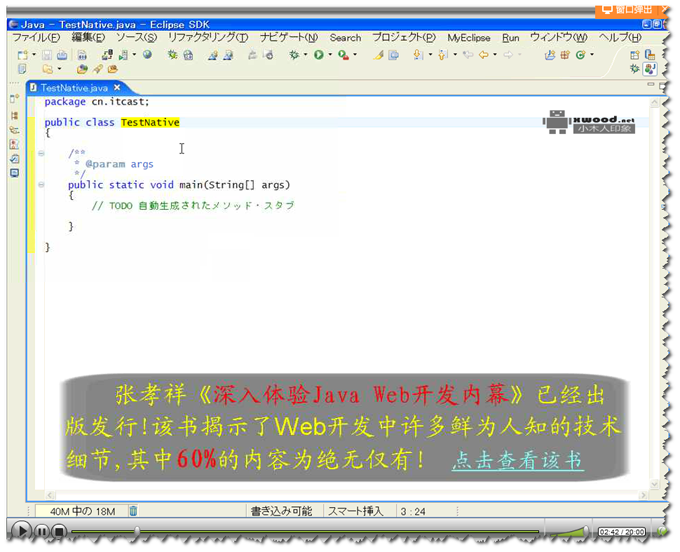Image resolution: width=680 pixels, height=552 pixels.
Task: Click the volume slider handle
Action: click(586, 530)
